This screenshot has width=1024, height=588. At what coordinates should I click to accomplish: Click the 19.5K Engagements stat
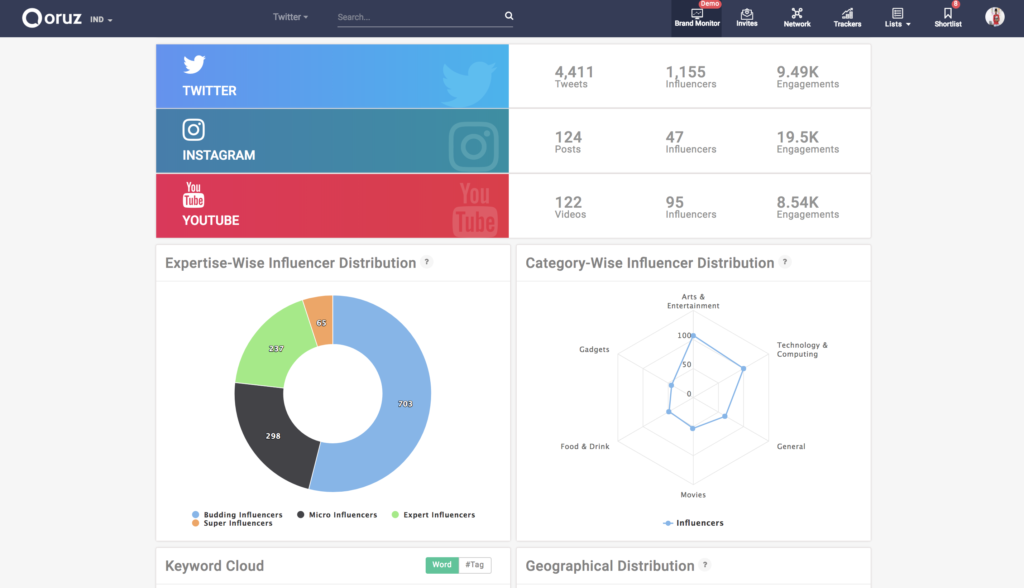pos(807,142)
